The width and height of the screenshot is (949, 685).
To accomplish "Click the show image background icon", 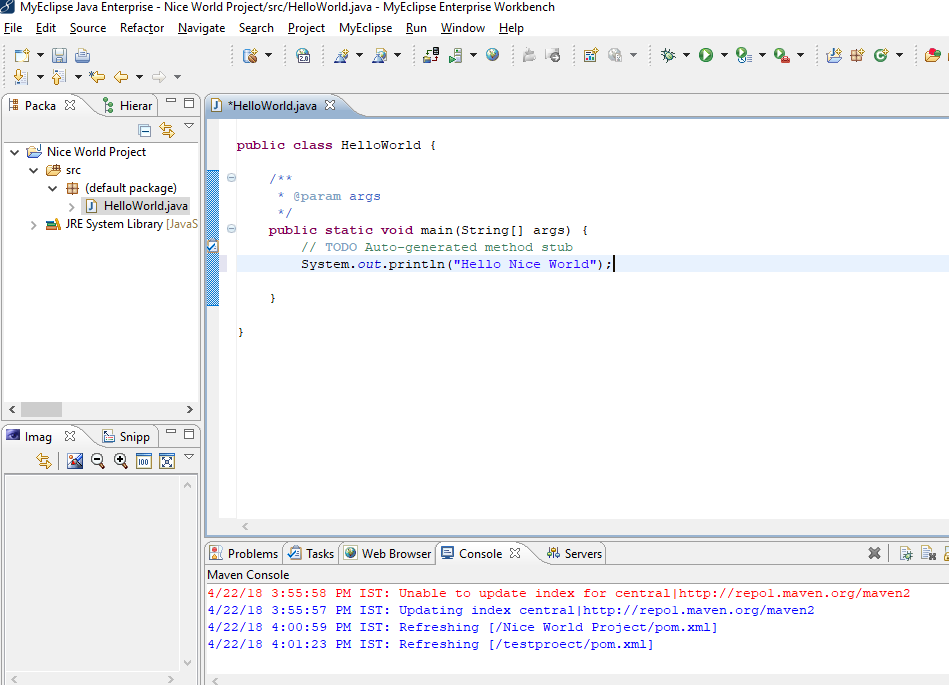I will click(75, 461).
